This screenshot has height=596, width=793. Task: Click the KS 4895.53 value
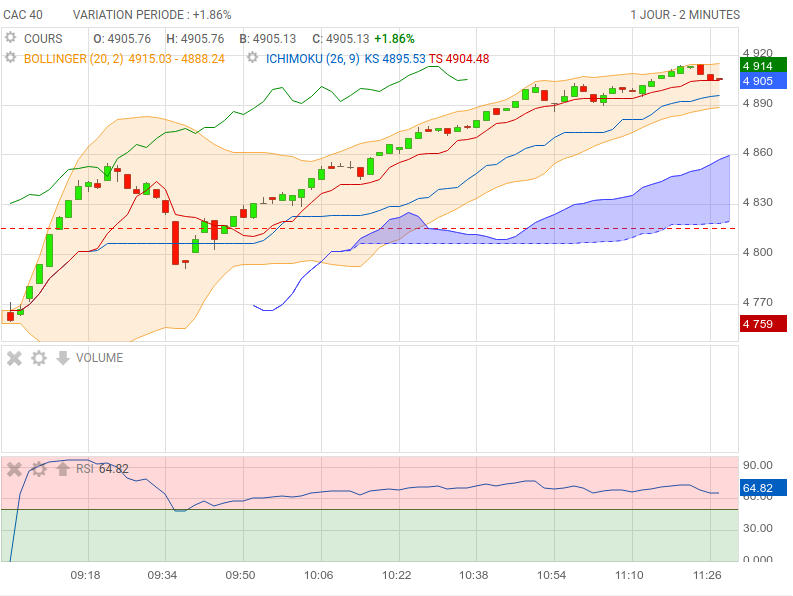395,59
